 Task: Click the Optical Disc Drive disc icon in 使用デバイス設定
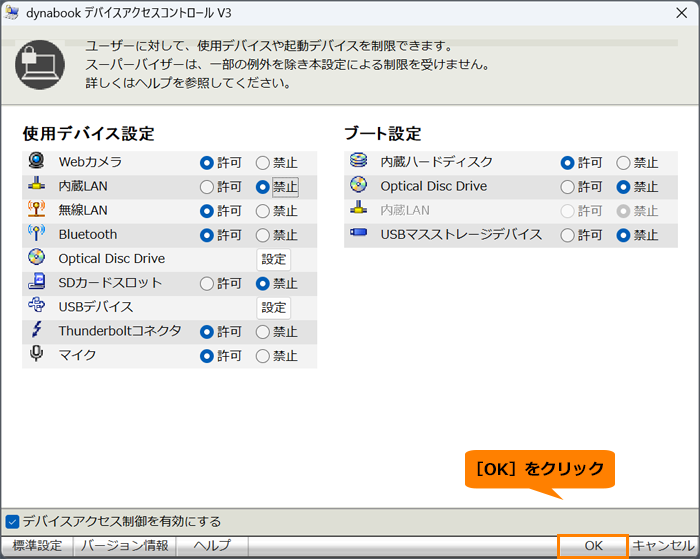coord(37,257)
